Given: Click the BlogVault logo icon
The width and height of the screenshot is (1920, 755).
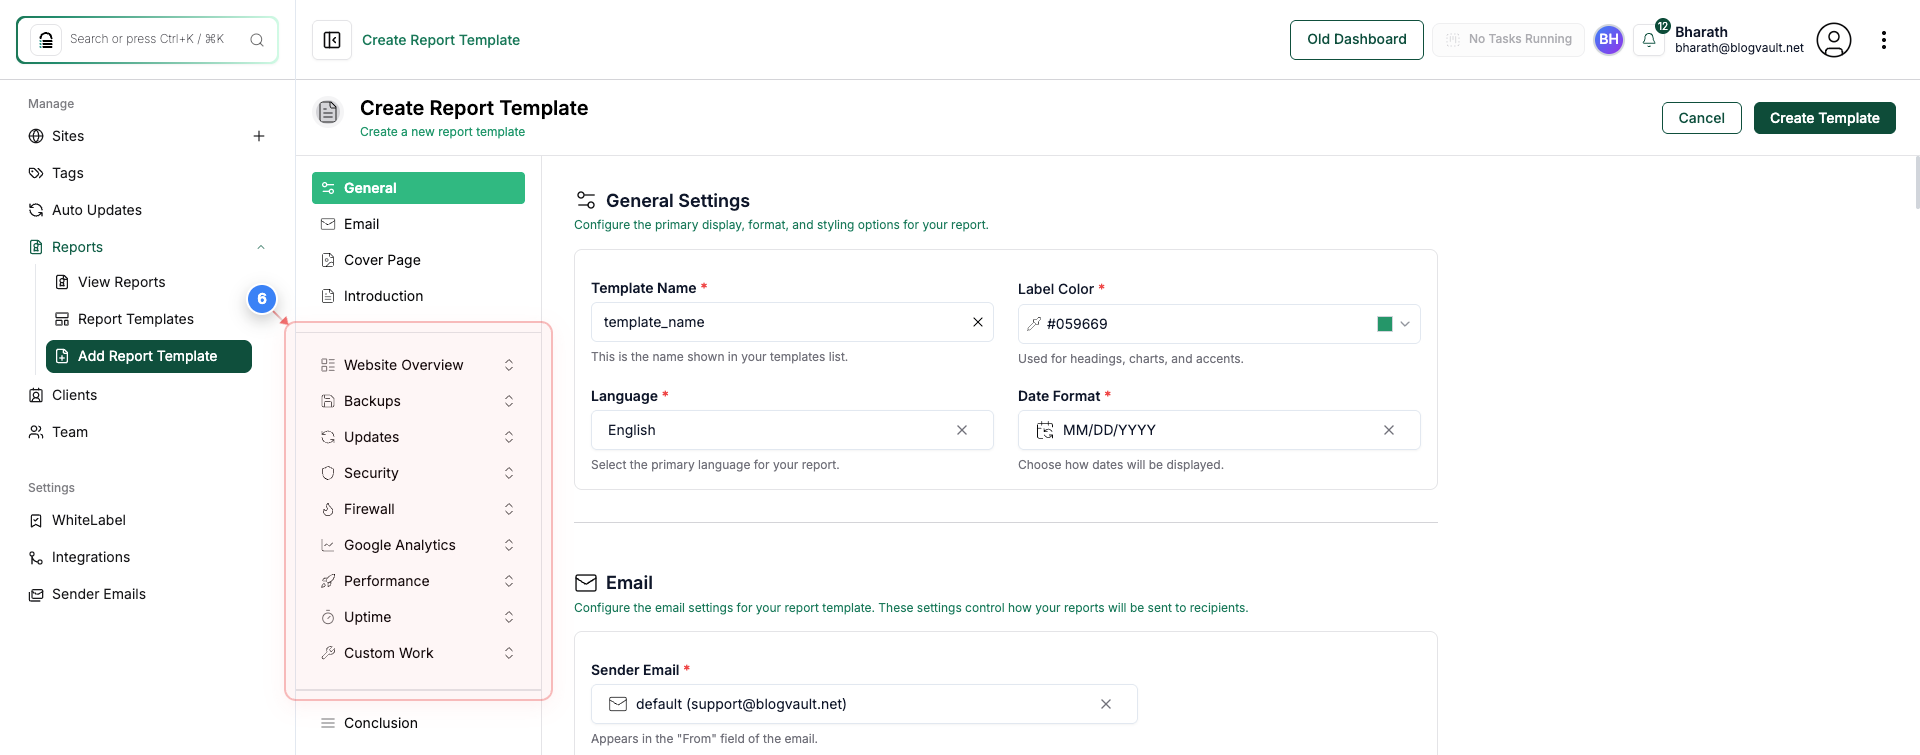Looking at the screenshot, I should pos(46,40).
